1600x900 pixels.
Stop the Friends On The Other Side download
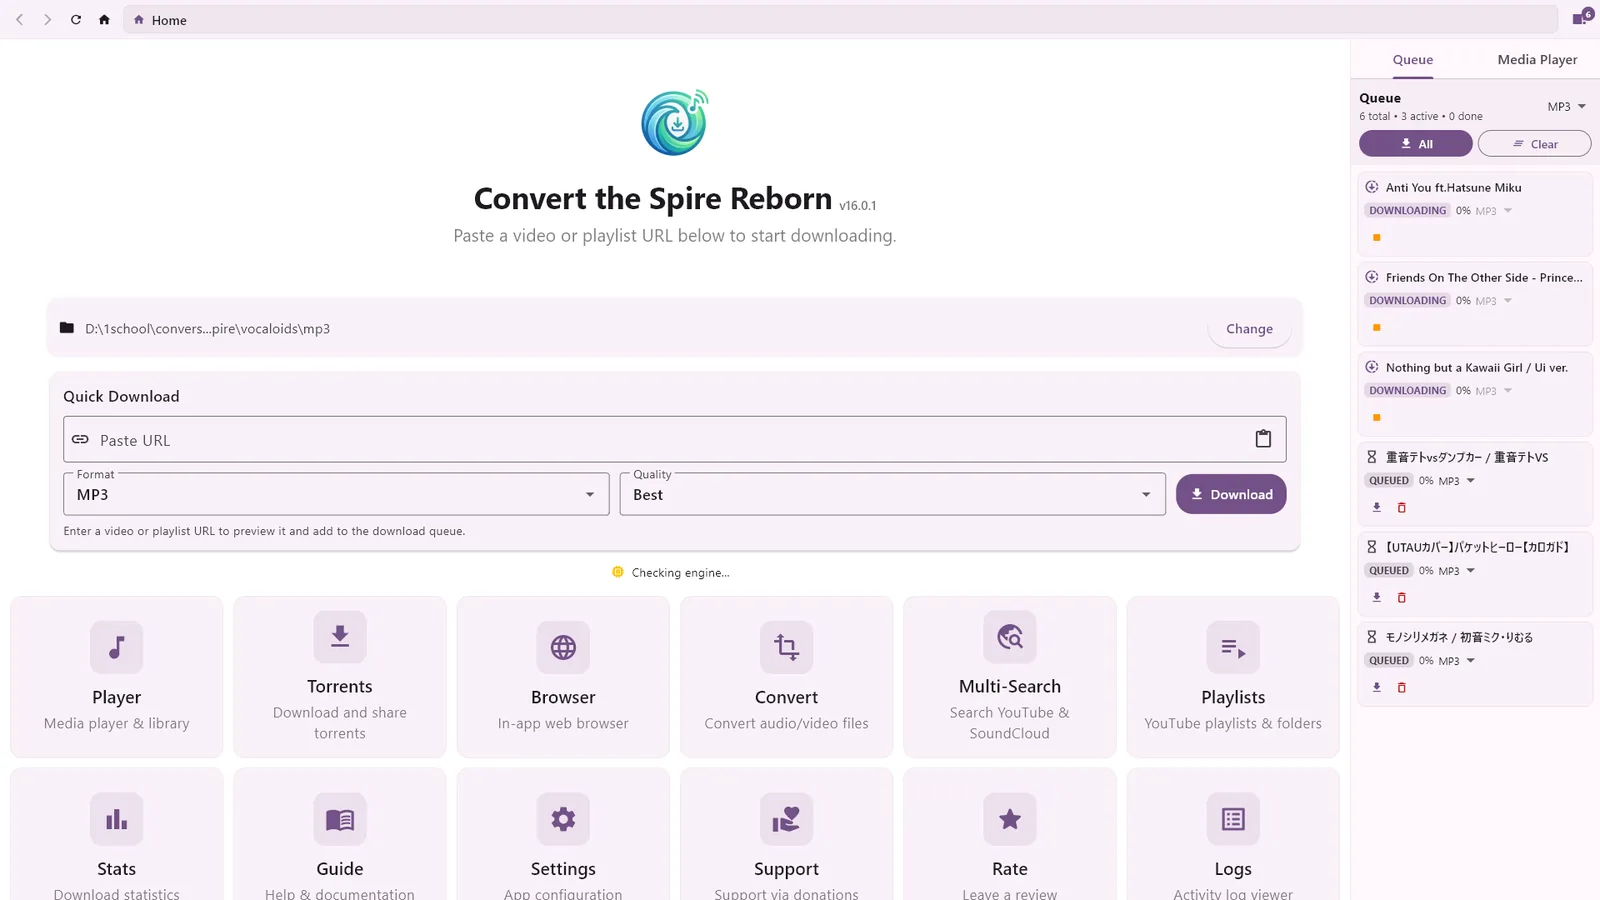(x=1377, y=328)
